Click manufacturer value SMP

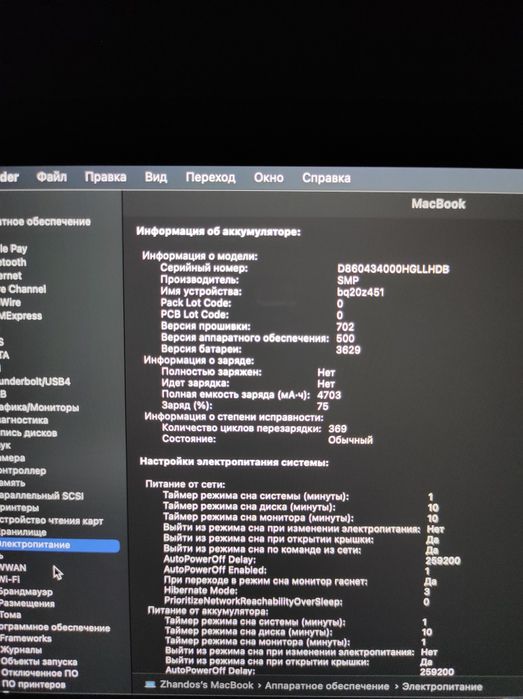348,280
